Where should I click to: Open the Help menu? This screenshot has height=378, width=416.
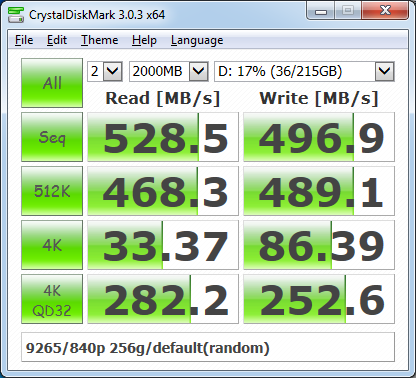pos(144,40)
